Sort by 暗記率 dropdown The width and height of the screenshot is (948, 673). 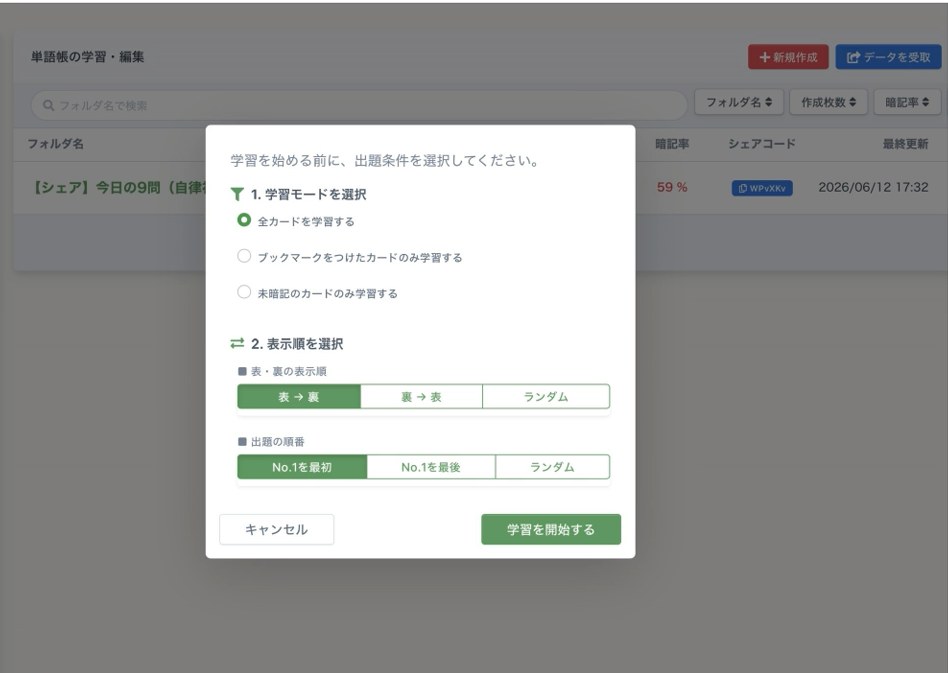tap(907, 102)
